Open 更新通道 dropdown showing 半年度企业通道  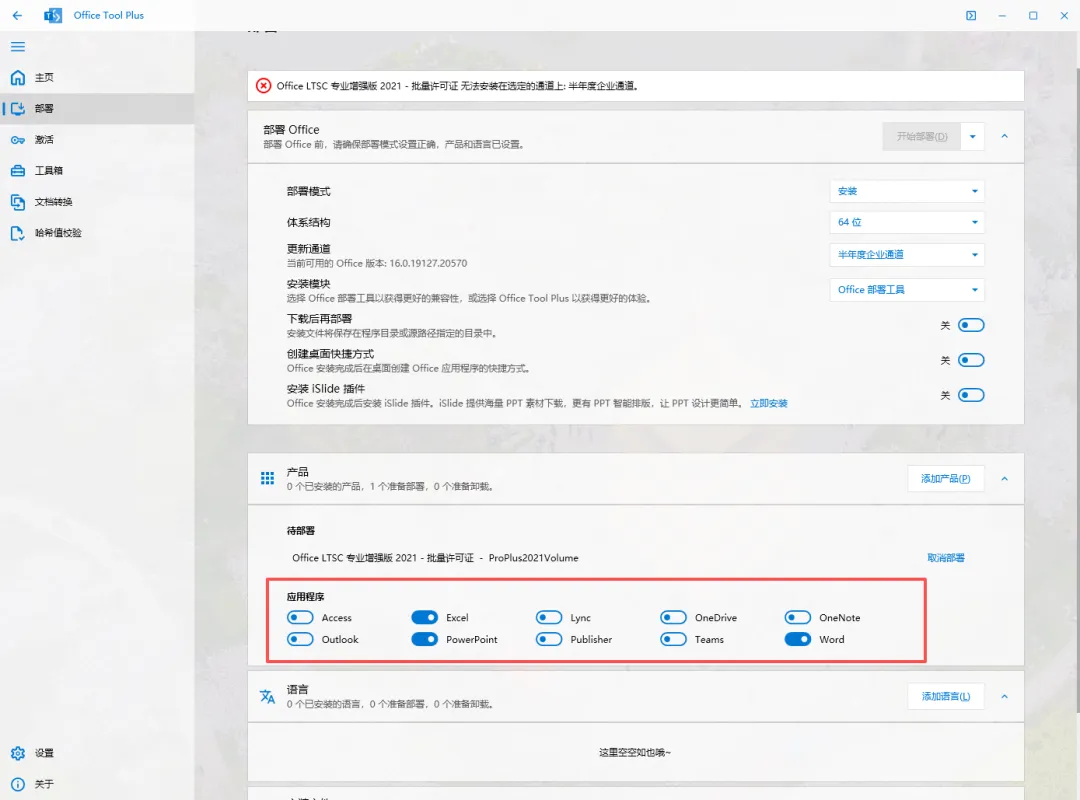coord(907,255)
